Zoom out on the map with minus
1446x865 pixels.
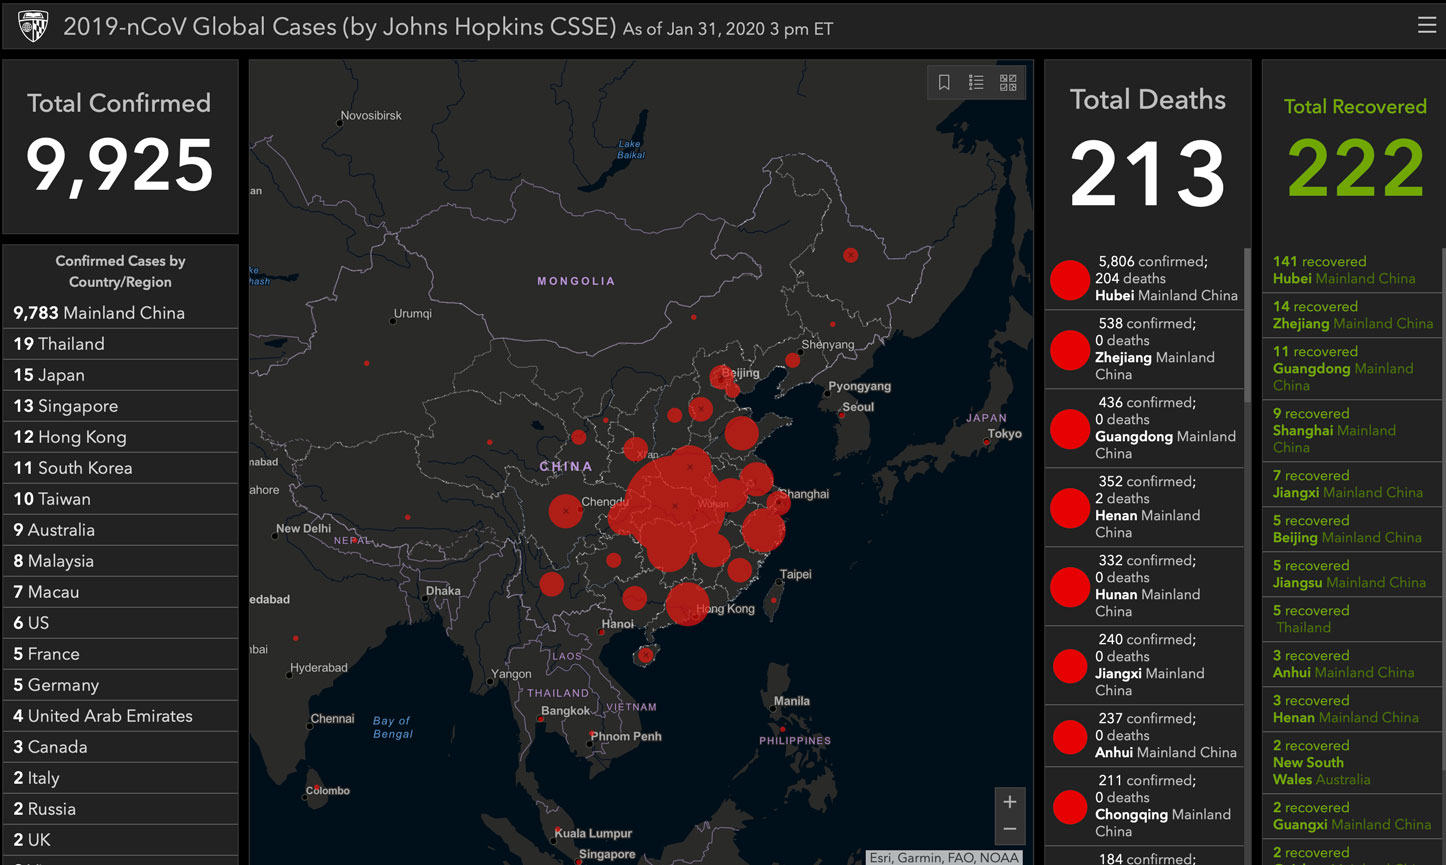point(1010,829)
